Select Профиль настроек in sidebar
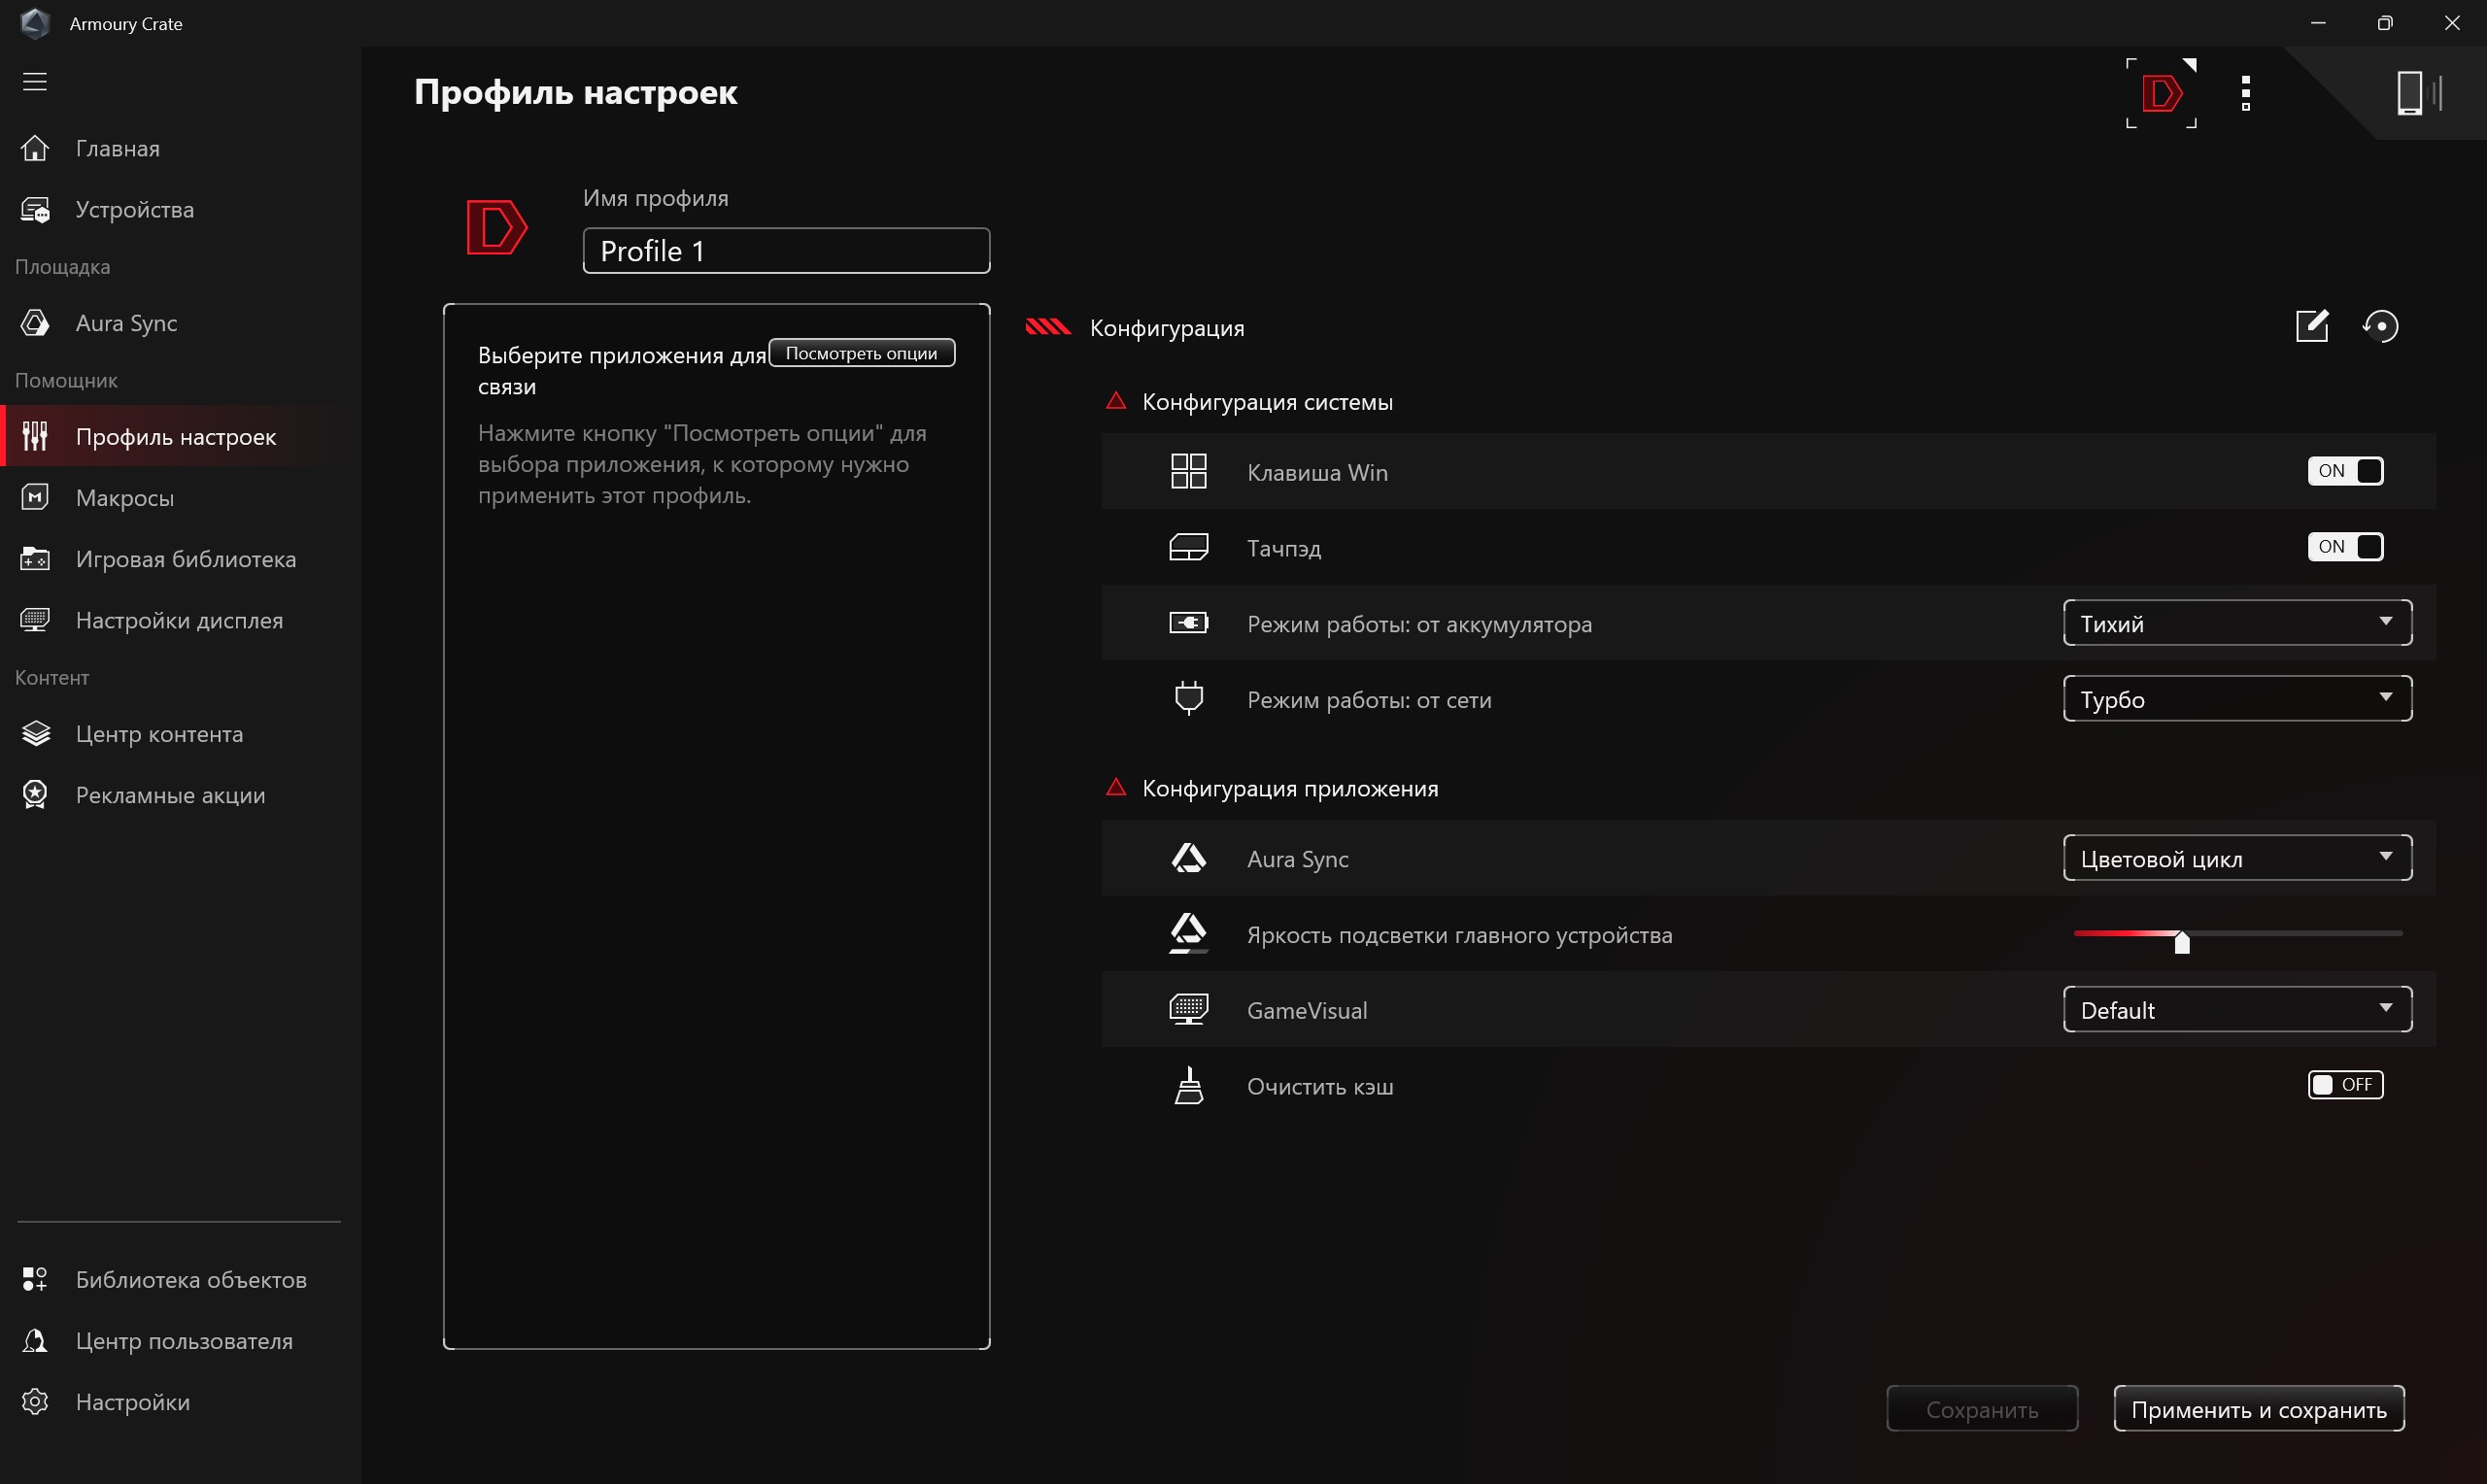Viewport: 2487px width, 1484px height. [x=180, y=436]
